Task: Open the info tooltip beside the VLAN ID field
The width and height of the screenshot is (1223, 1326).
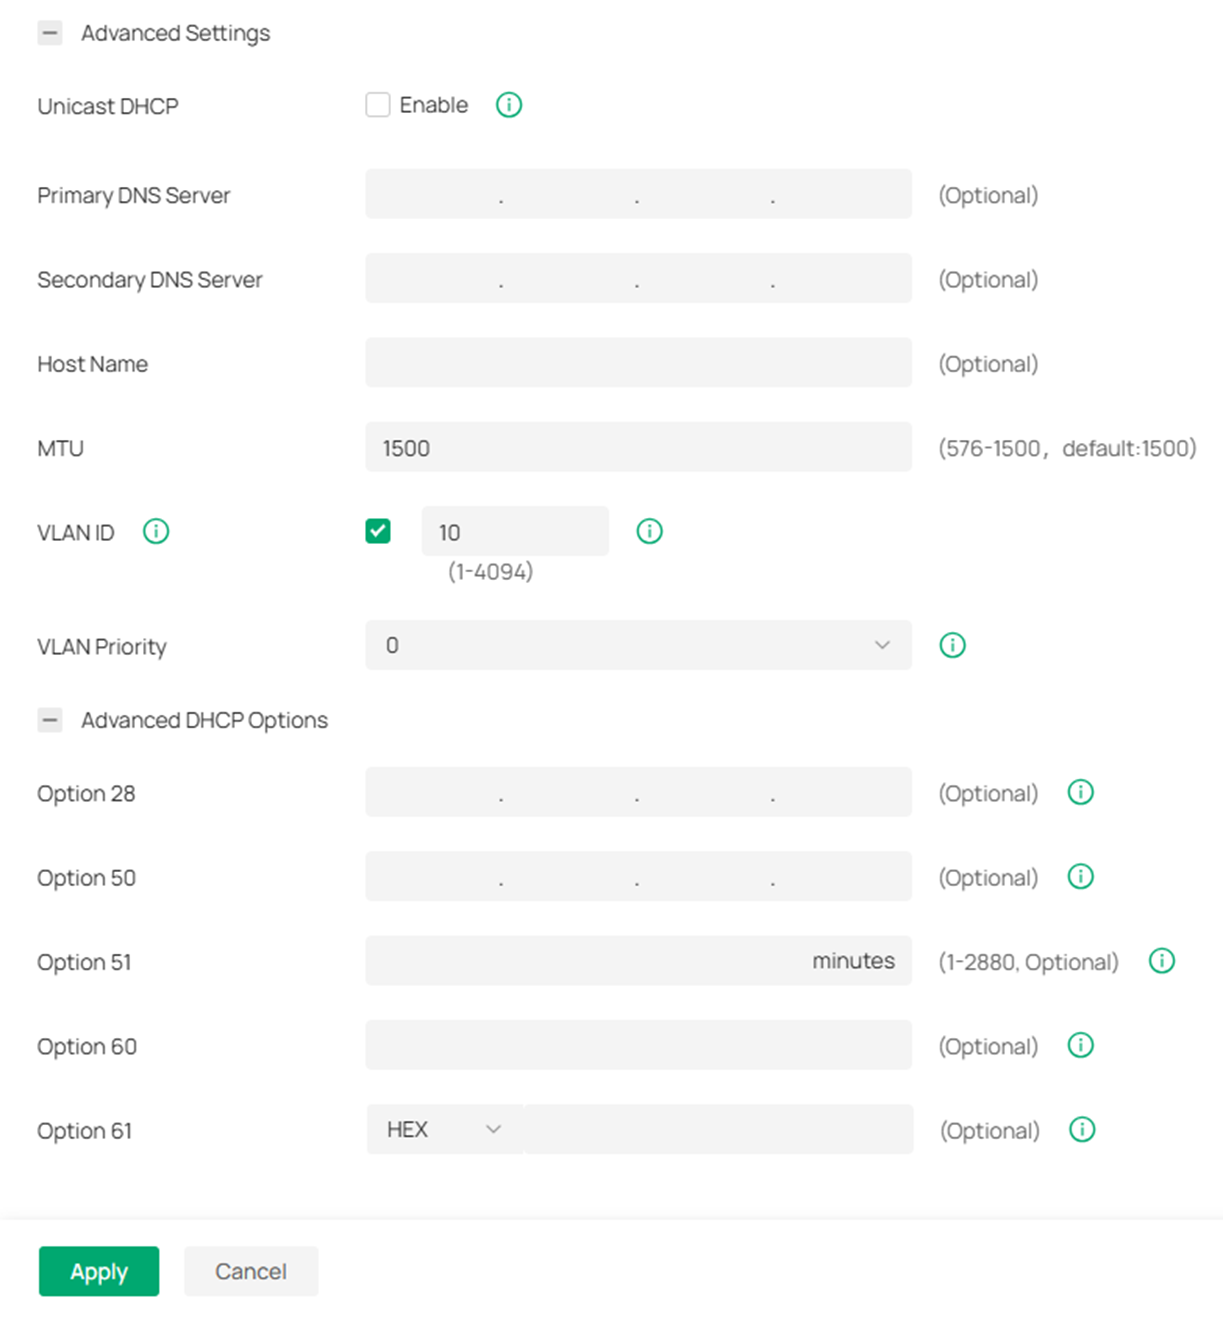Action: (649, 530)
